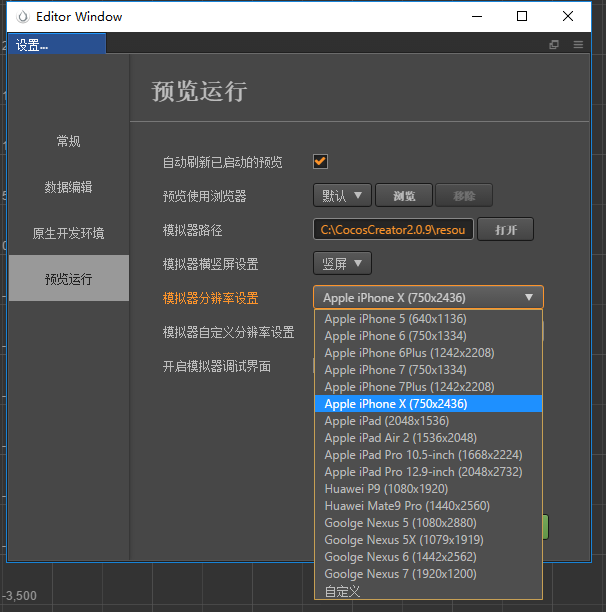
Task: Close the Editor Window
Action: (568, 16)
